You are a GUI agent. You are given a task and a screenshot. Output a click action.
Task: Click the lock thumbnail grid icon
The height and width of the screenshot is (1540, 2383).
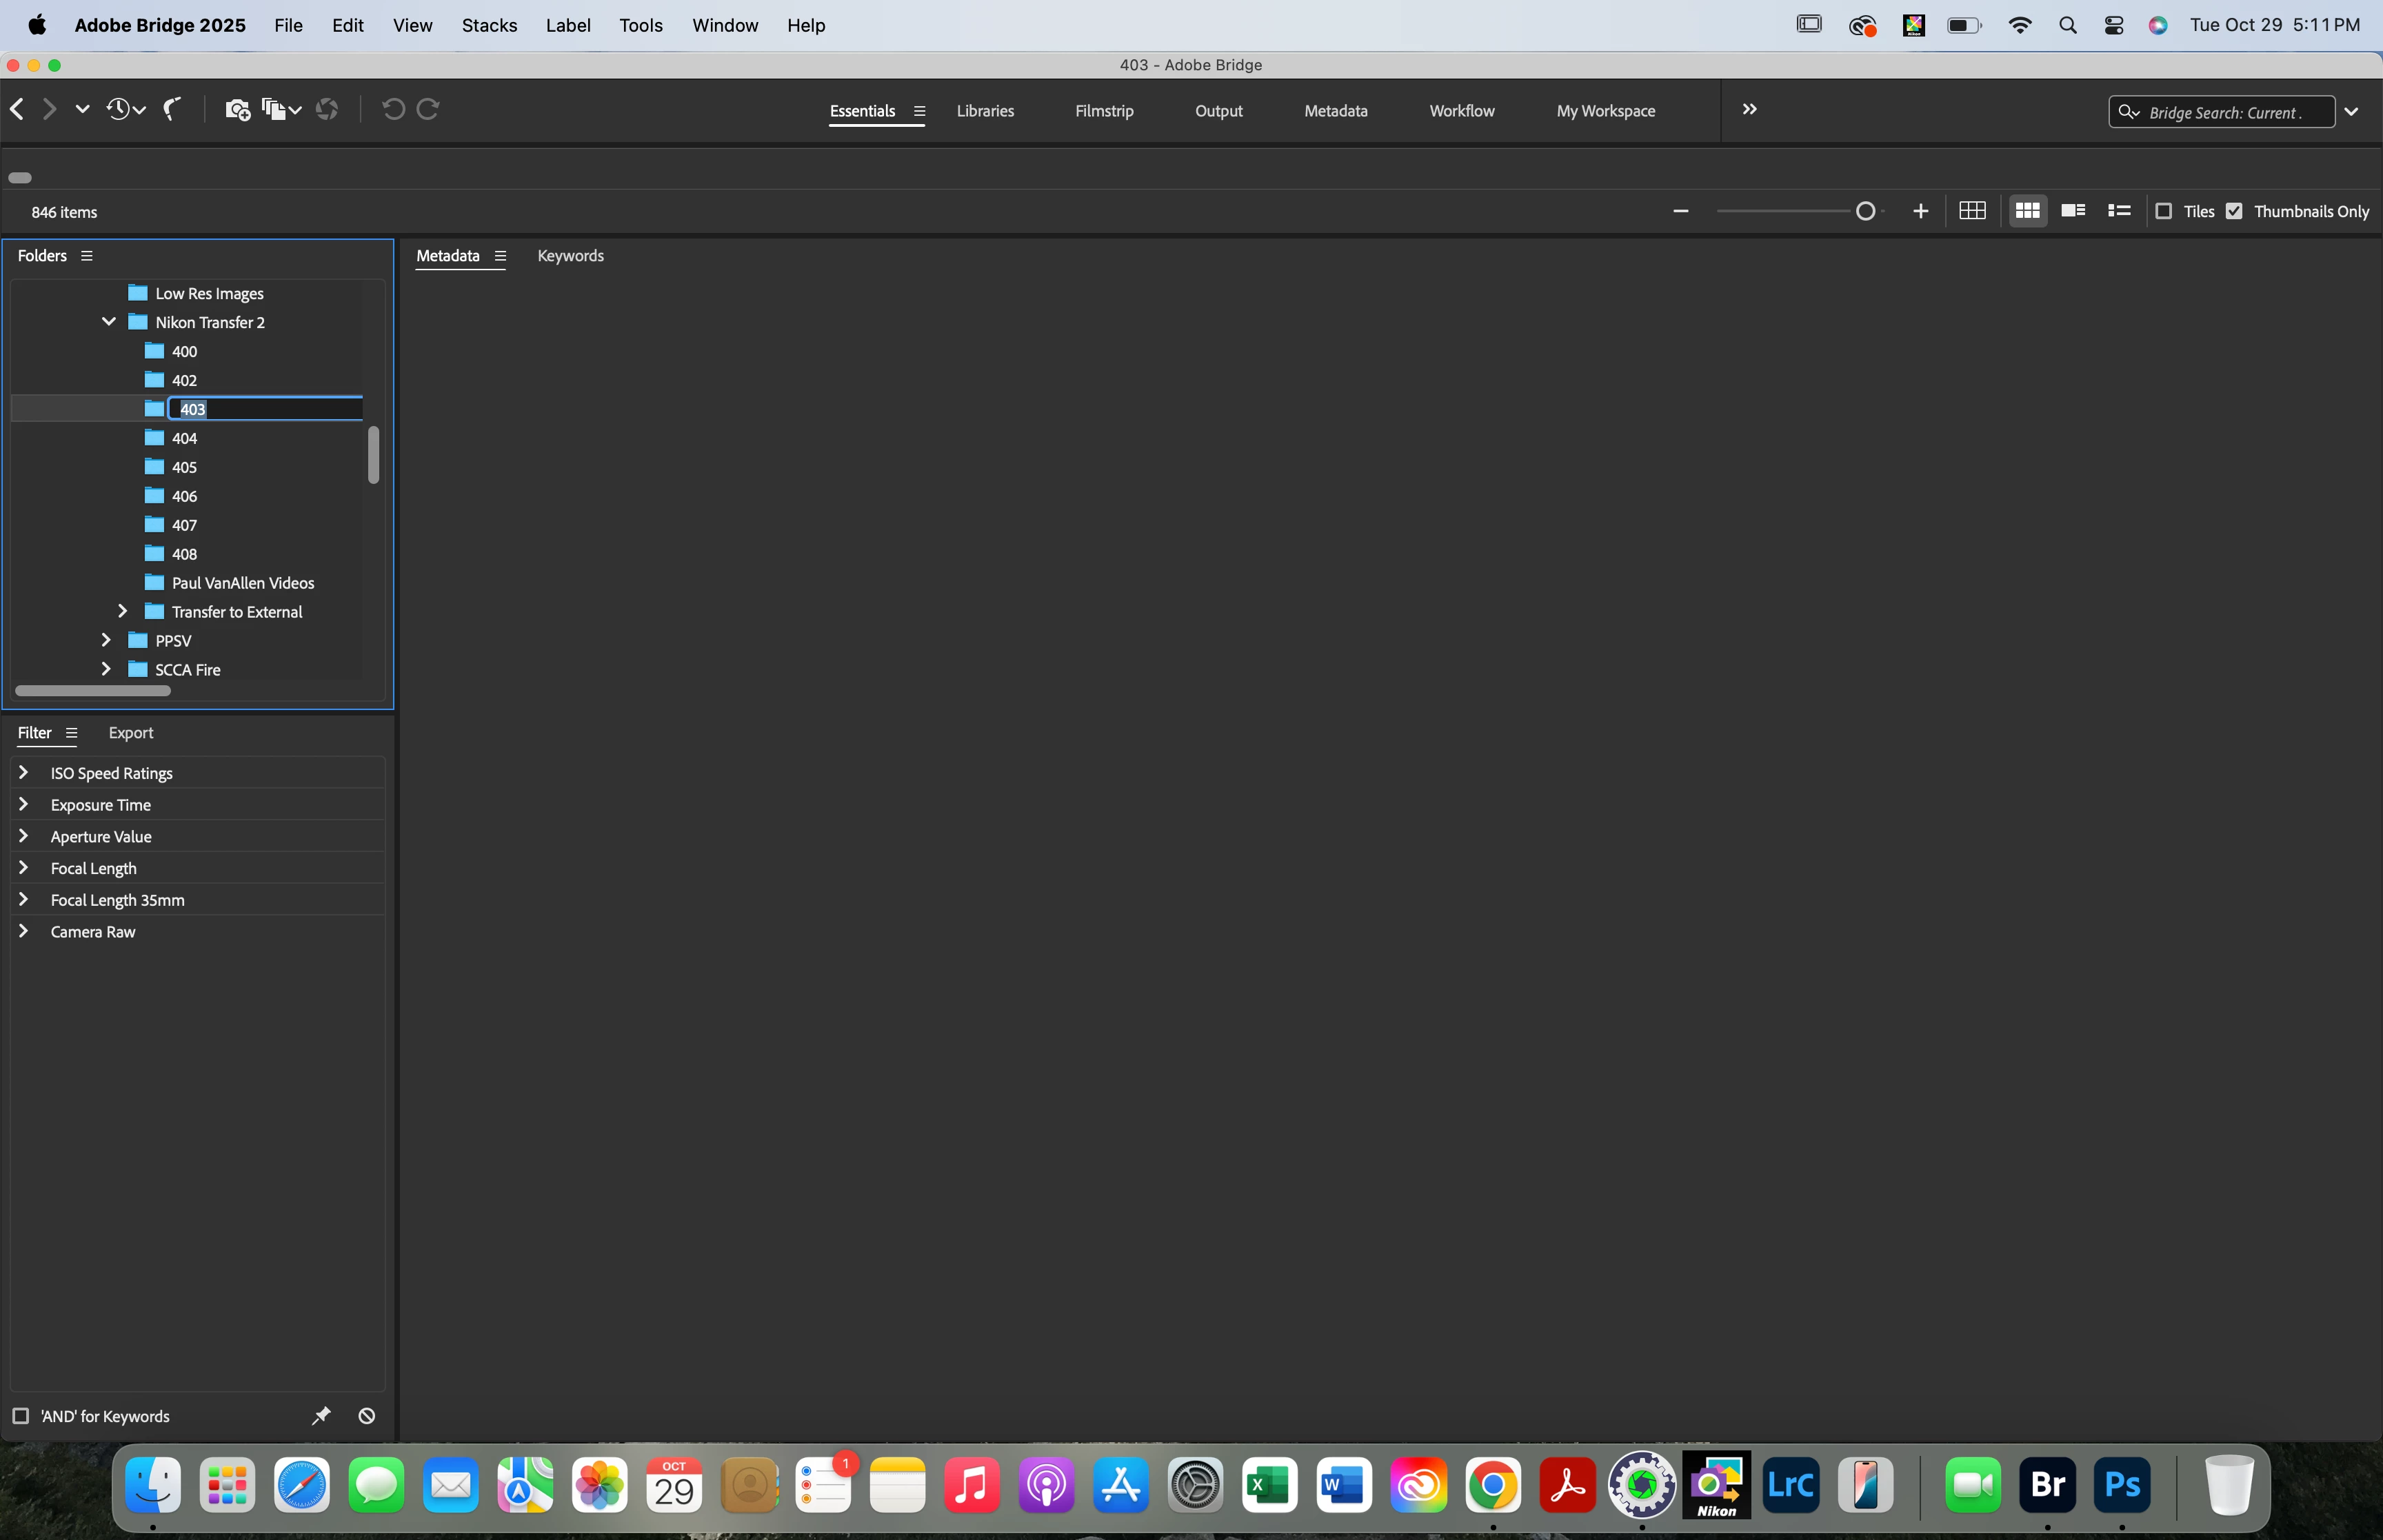(x=1972, y=211)
